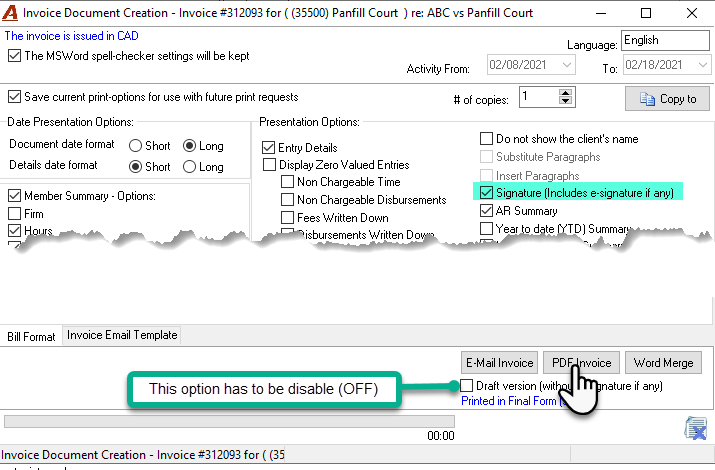The height and width of the screenshot is (470, 715).
Task: Check Year to date (YTD) Summary
Action: 487,228
